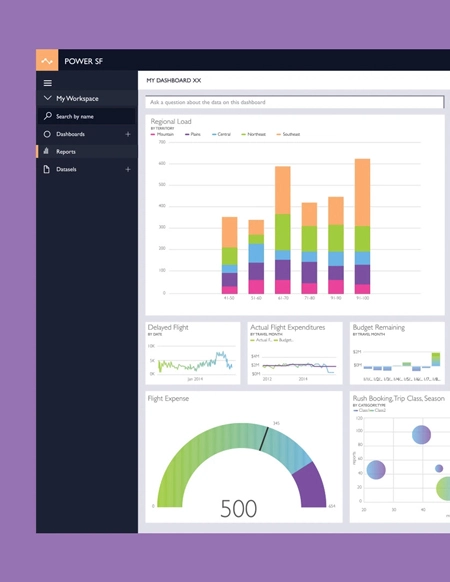Toggle the Northeast legend entry
This screenshot has width=450, height=582.
(x=254, y=134)
